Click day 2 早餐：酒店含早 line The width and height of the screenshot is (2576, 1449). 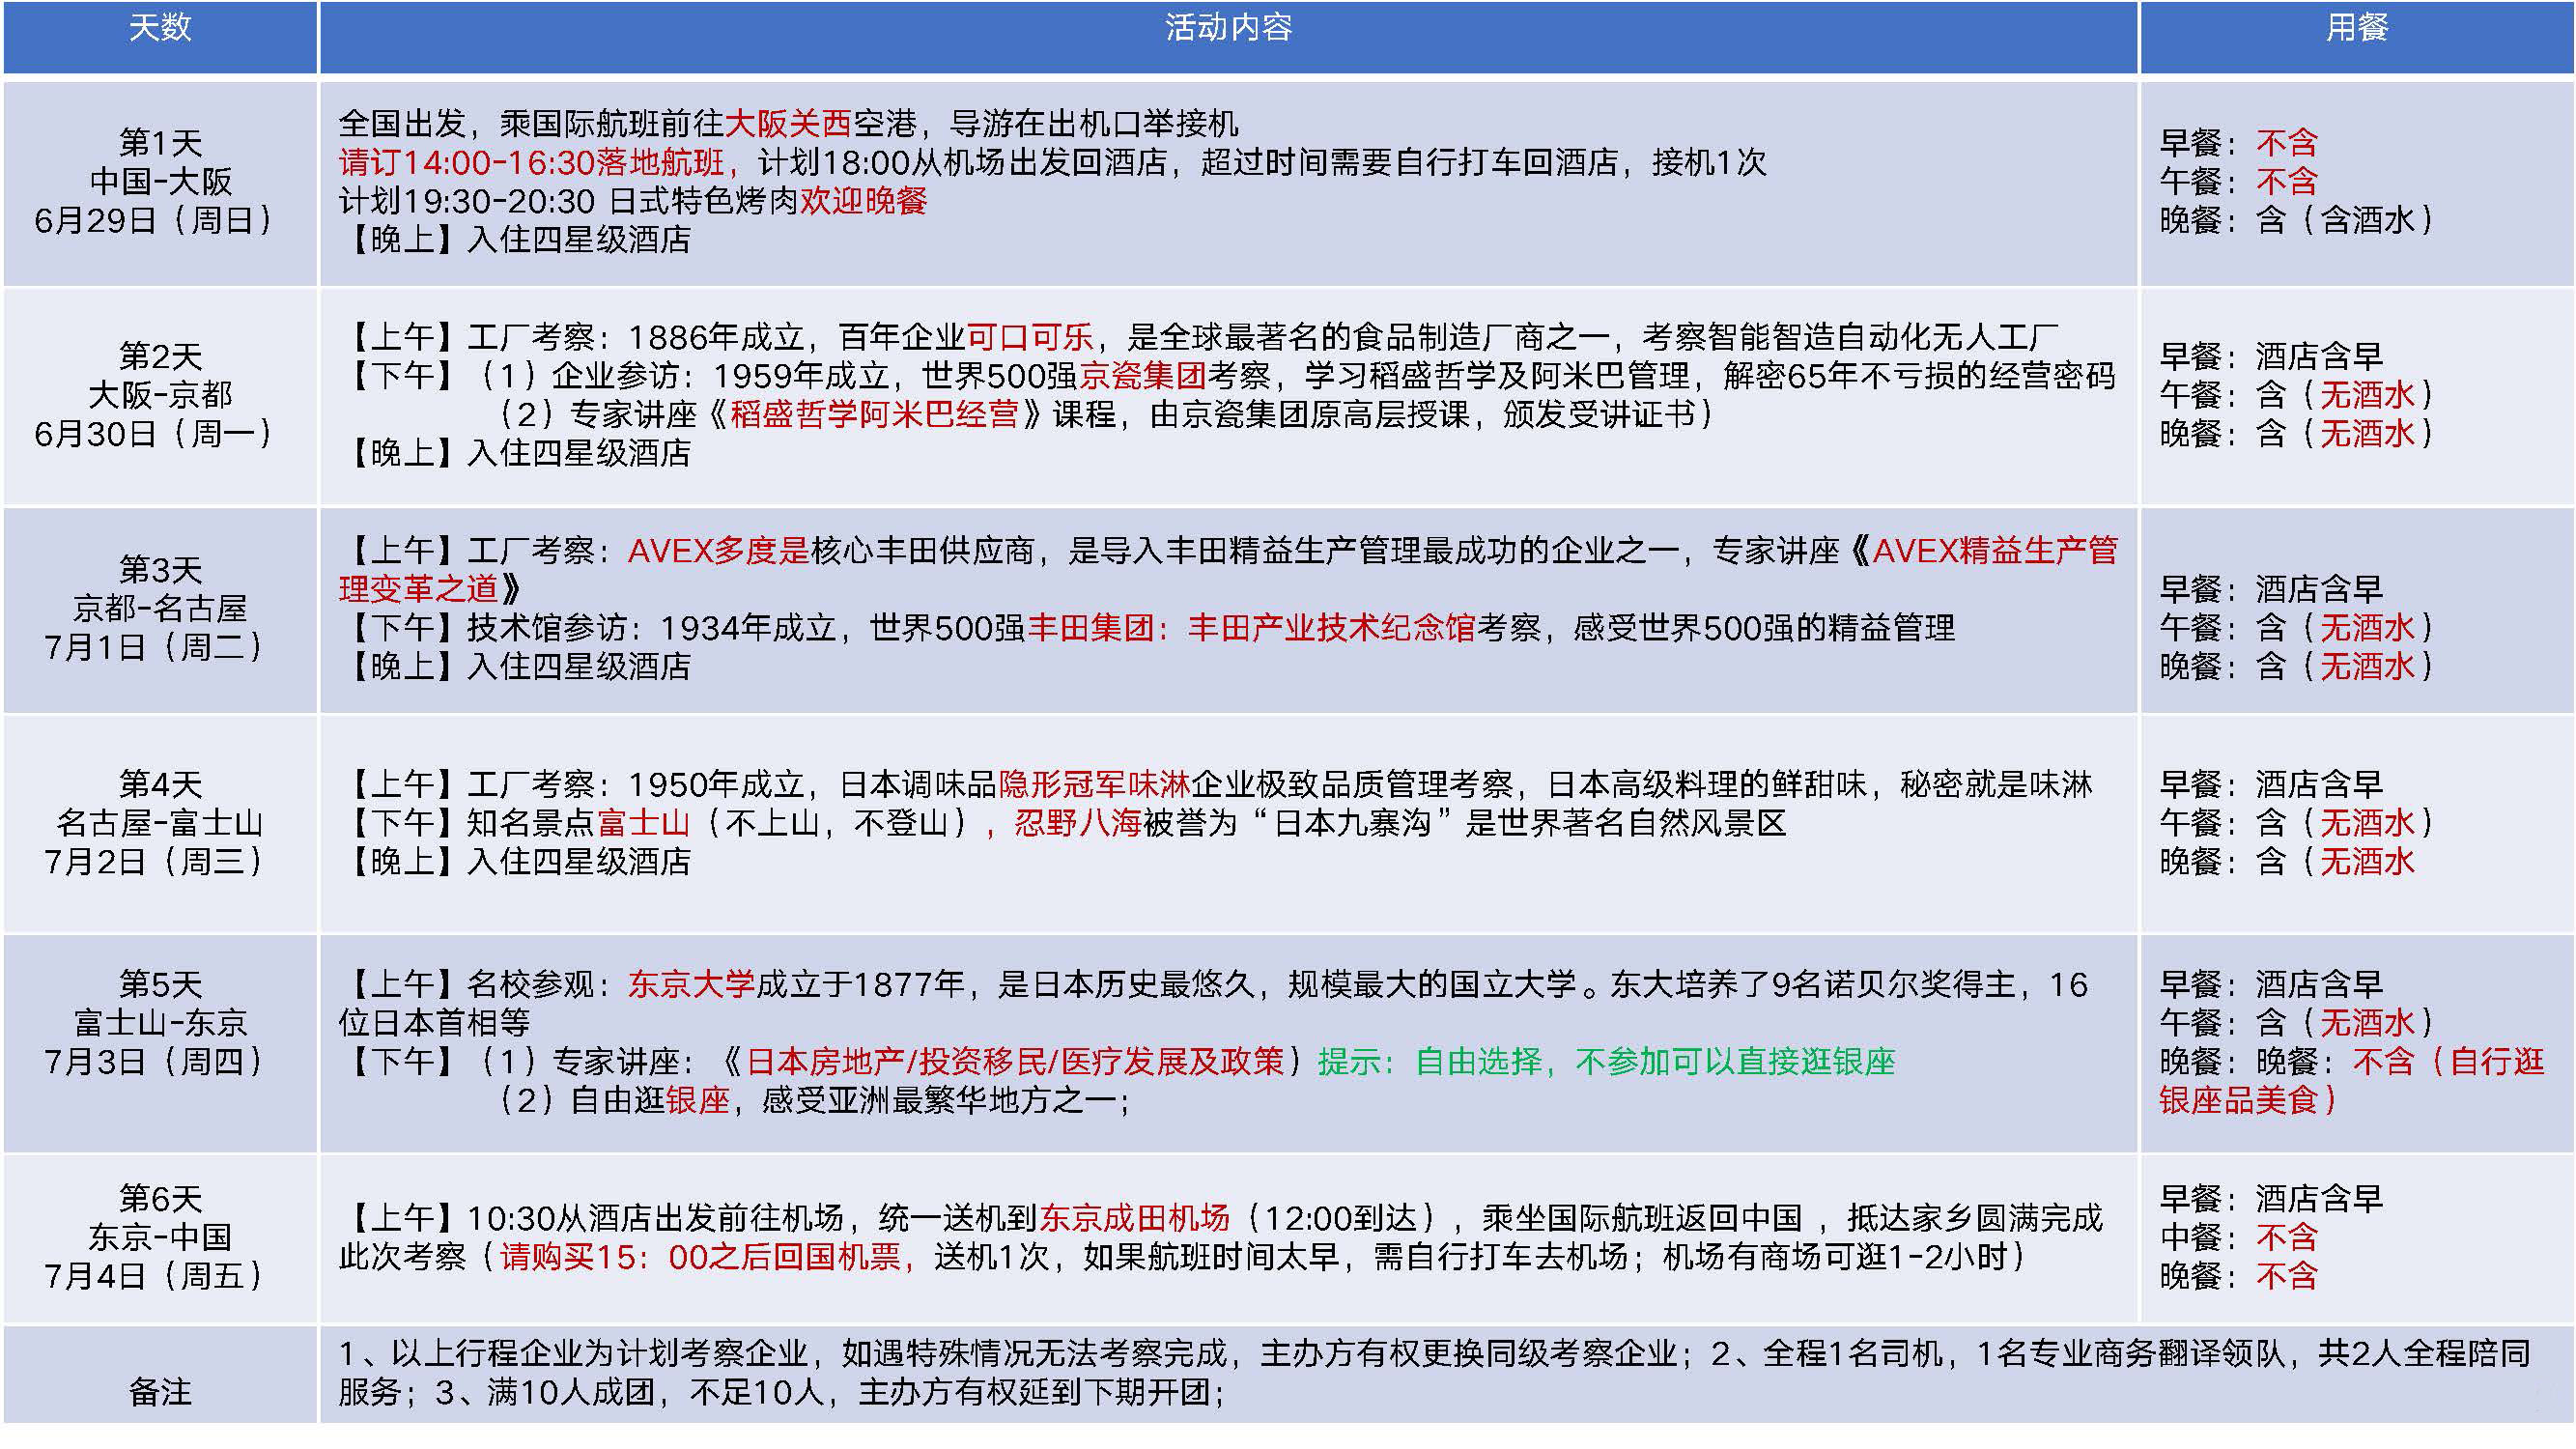coord(2271,357)
